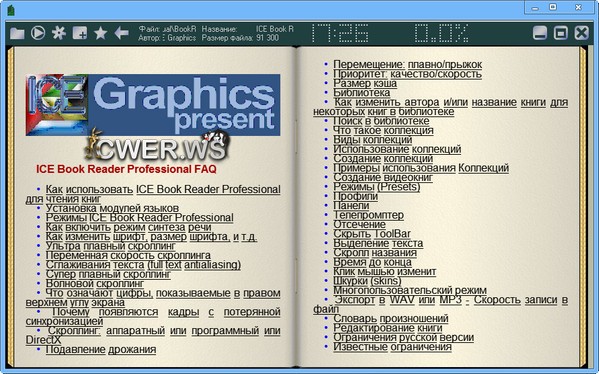Image resolution: width=599 pixels, height=374 pixels.
Task: Open FAQ entry Время до конца
Action: click(x=372, y=262)
